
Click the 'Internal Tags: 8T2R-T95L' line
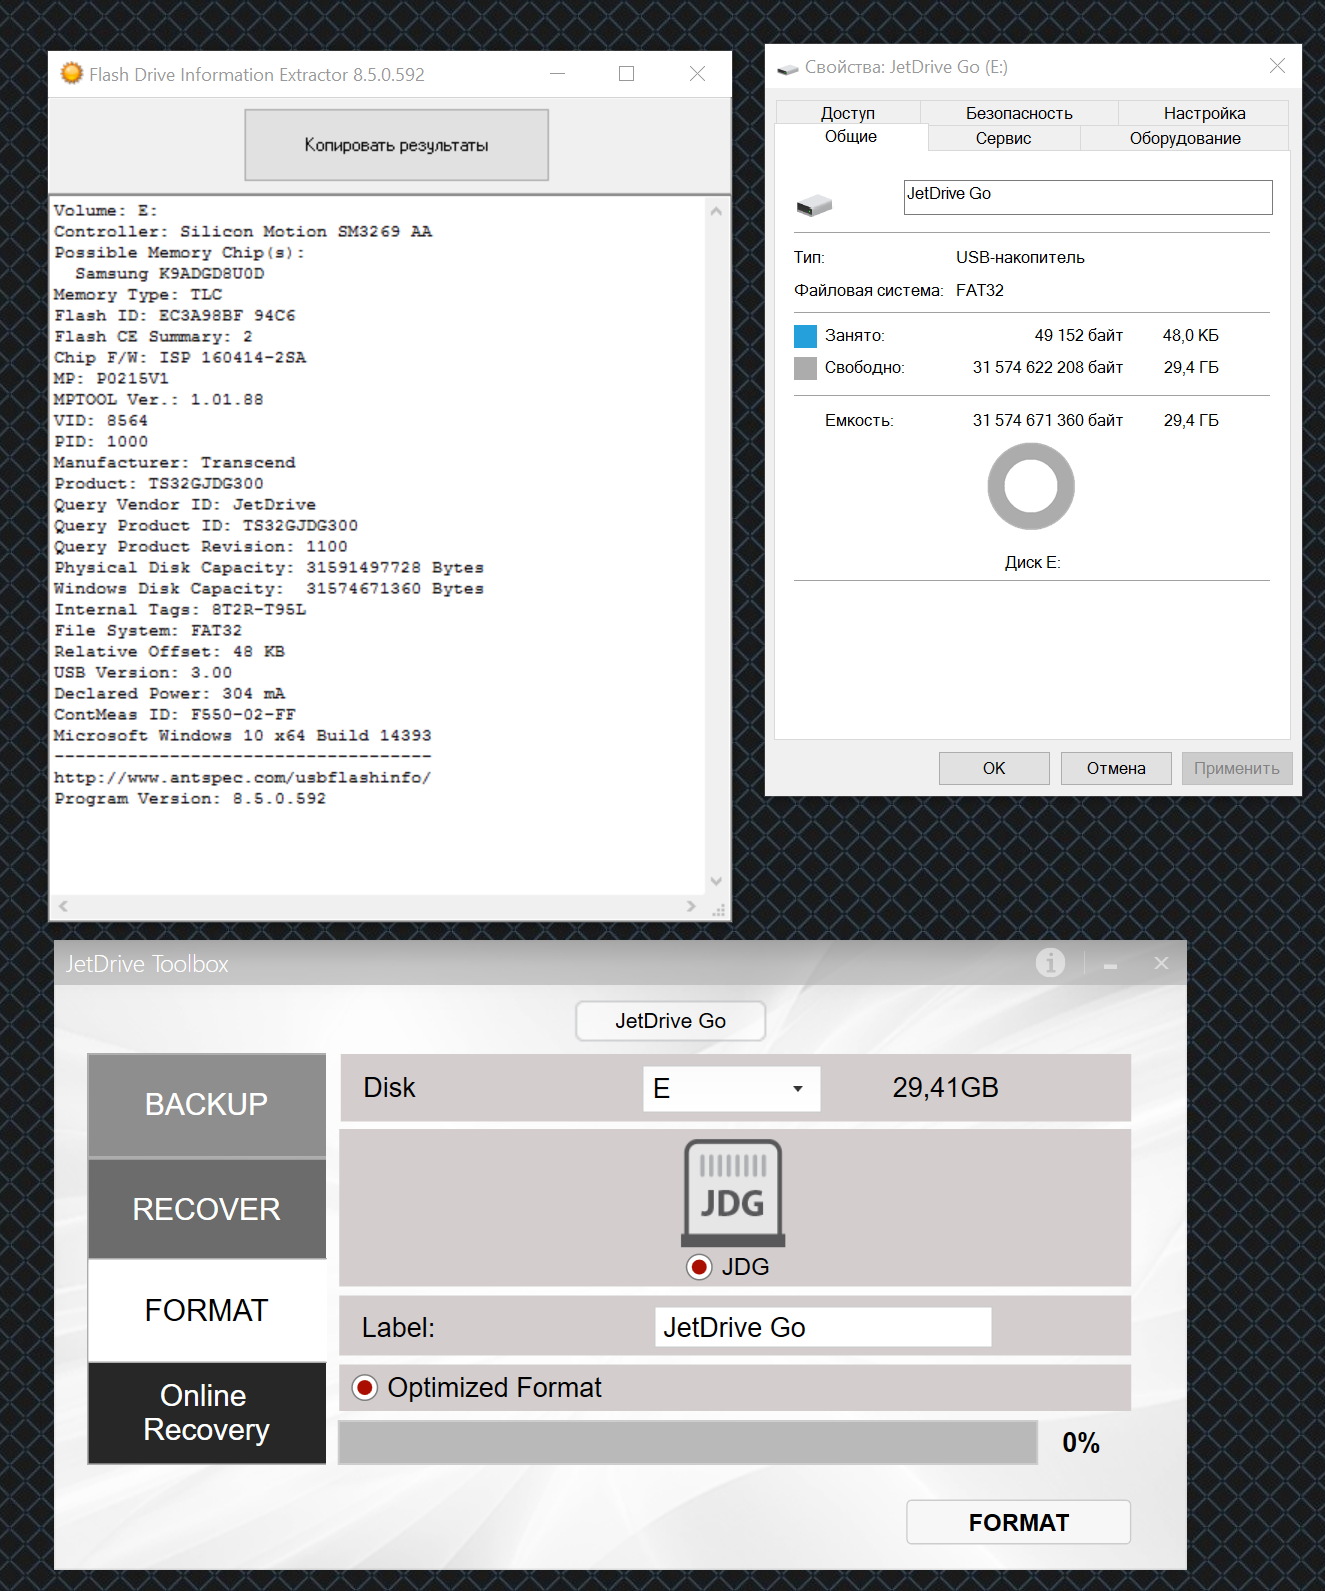pos(180,609)
